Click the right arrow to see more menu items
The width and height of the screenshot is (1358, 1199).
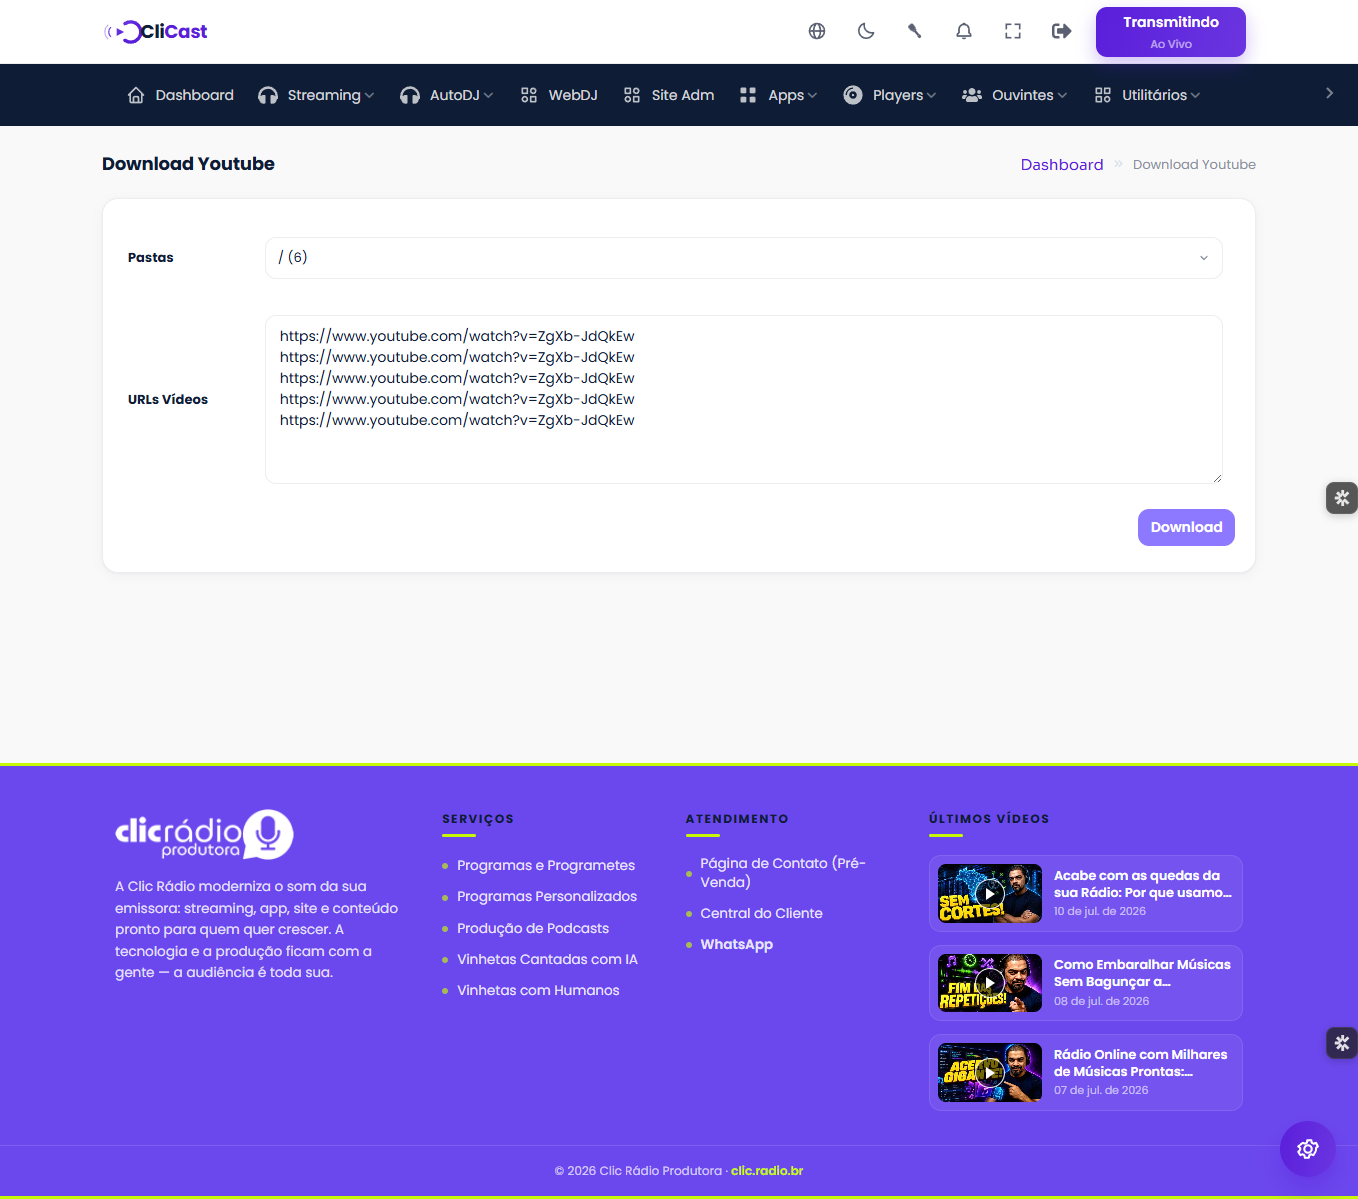(x=1329, y=93)
